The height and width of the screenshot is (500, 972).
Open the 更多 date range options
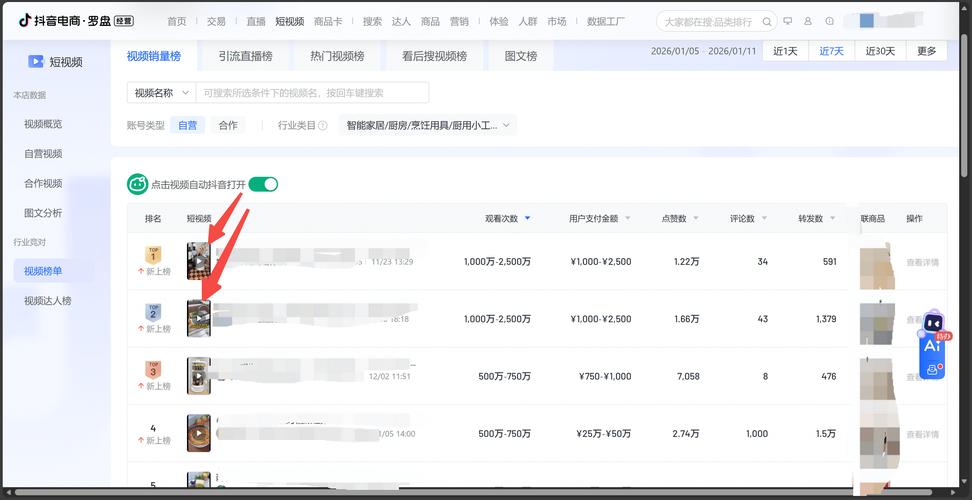[926, 51]
